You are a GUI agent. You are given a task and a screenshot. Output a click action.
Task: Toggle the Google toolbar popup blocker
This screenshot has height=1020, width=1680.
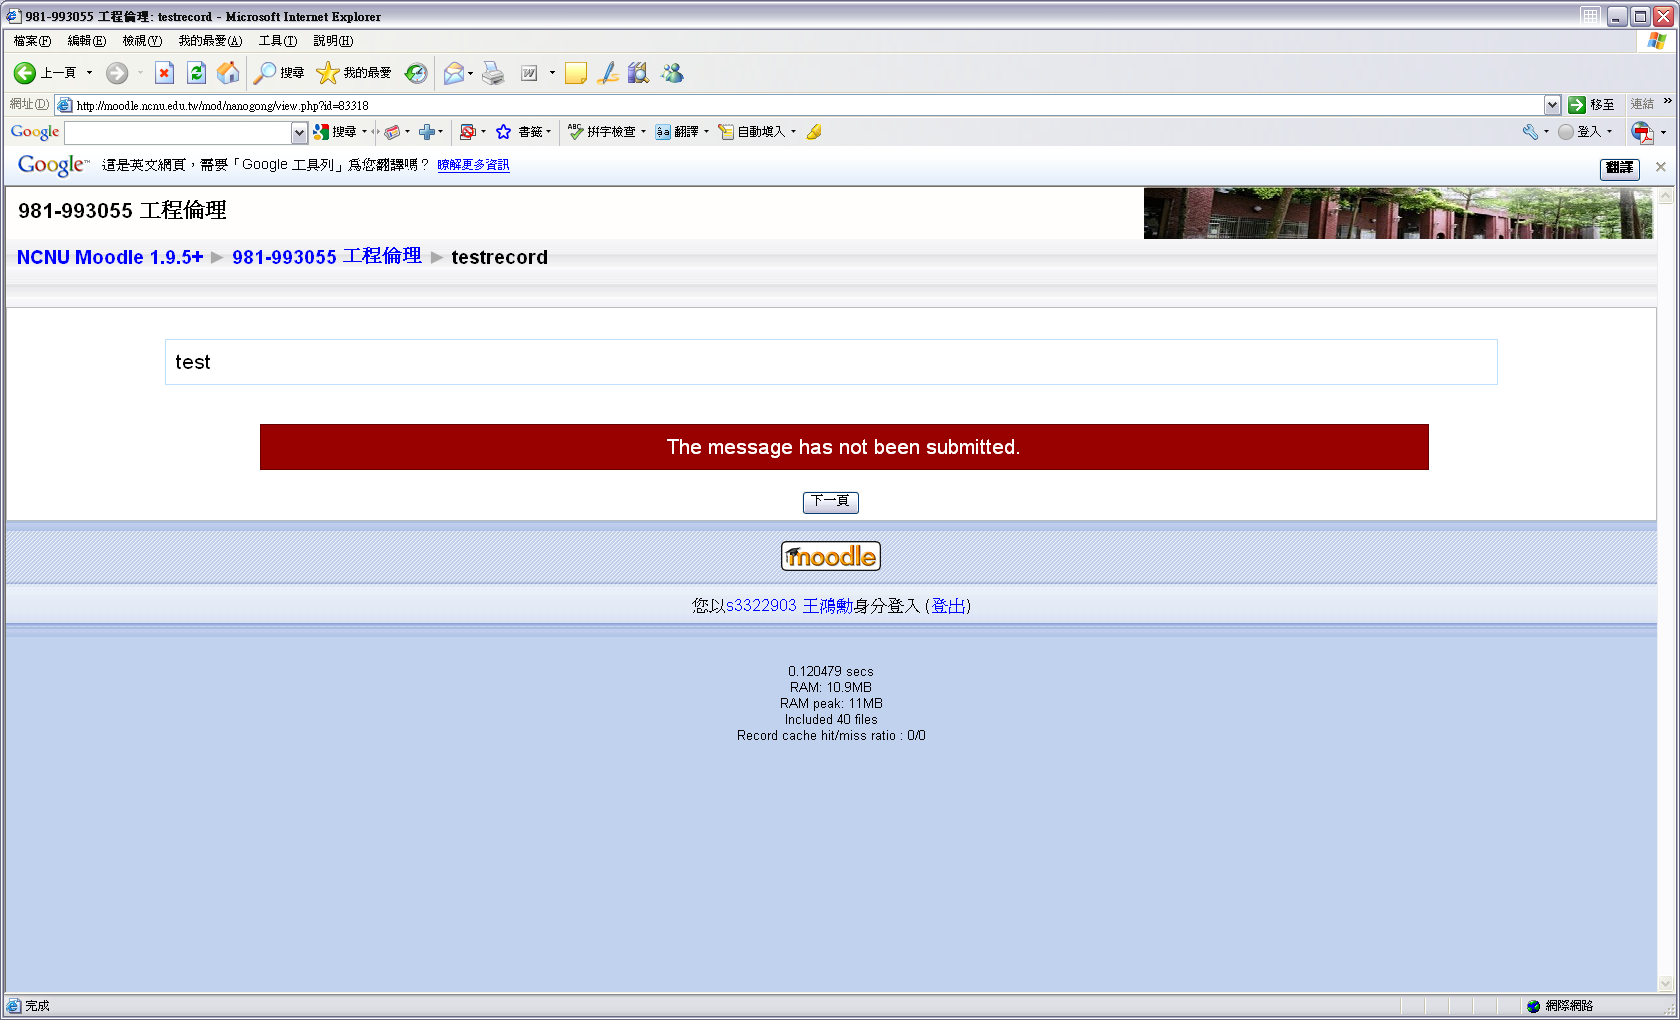pos(467,132)
